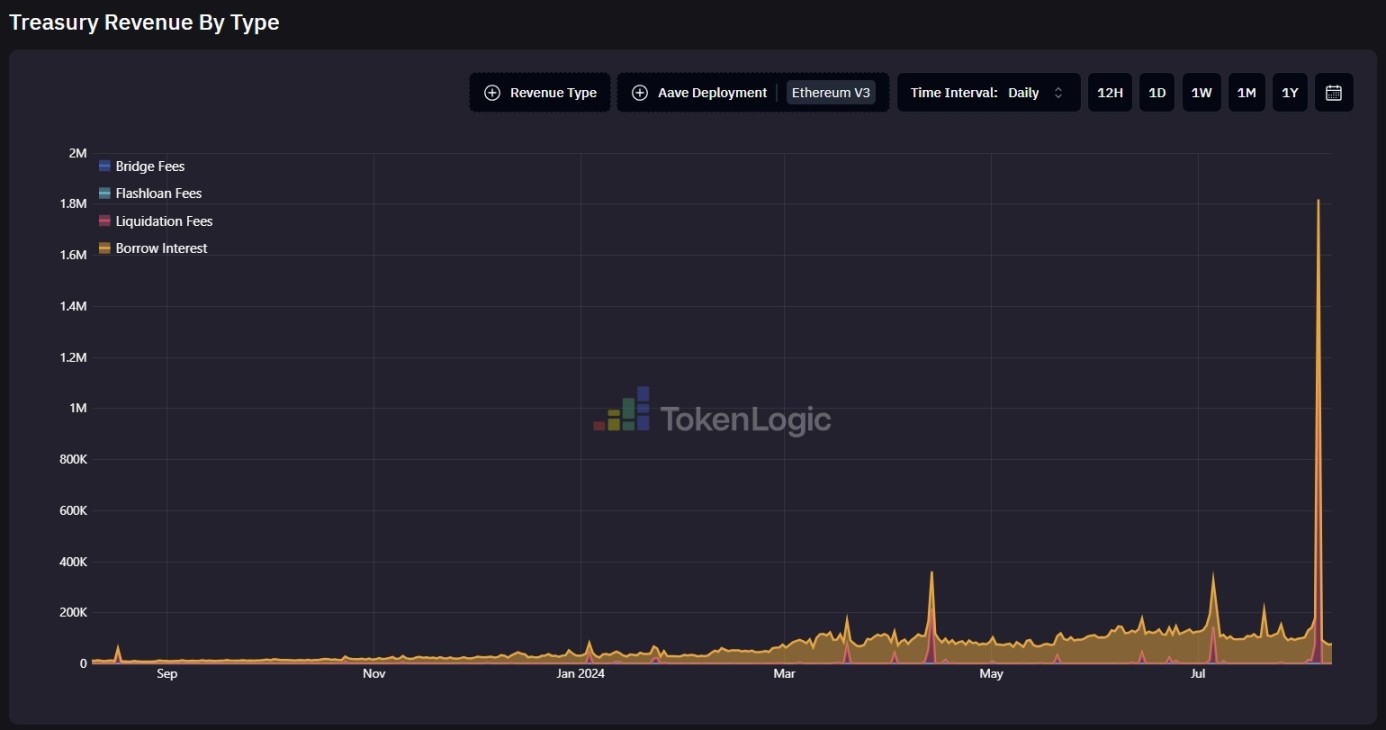1386x730 pixels.
Task: Click the red Liquidation Fees color swatch
Action: click(x=105, y=221)
